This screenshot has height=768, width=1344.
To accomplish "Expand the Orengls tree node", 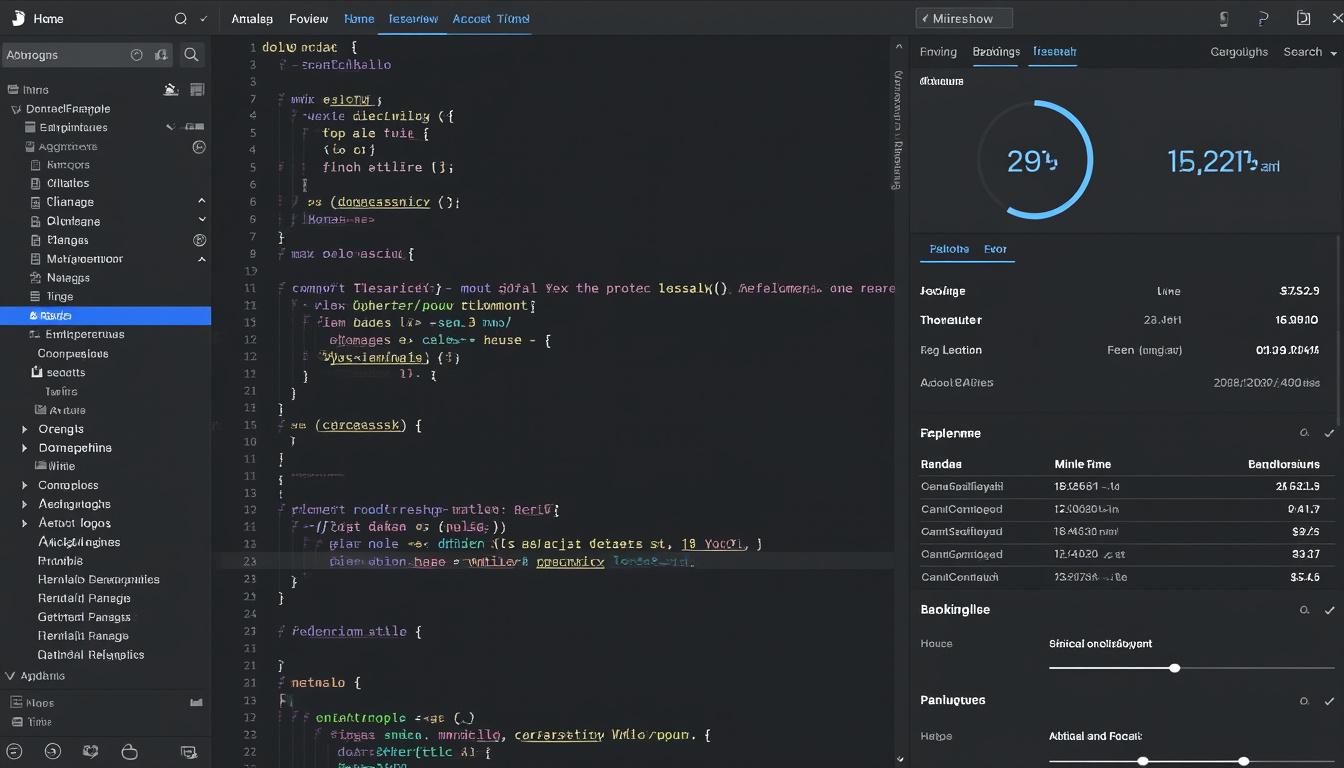I will [25, 429].
